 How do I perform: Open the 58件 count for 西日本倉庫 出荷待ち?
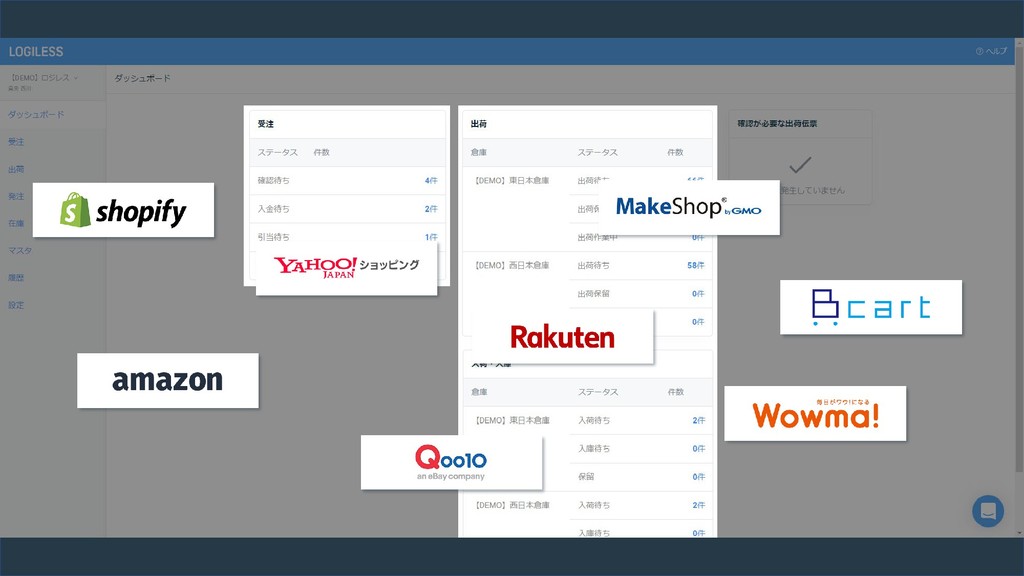click(x=696, y=266)
